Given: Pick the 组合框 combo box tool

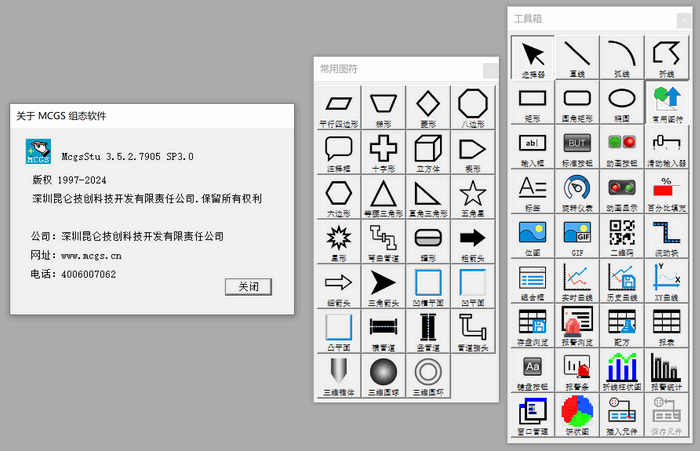Looking at the screenshot, I should click(x=533, y=281).
